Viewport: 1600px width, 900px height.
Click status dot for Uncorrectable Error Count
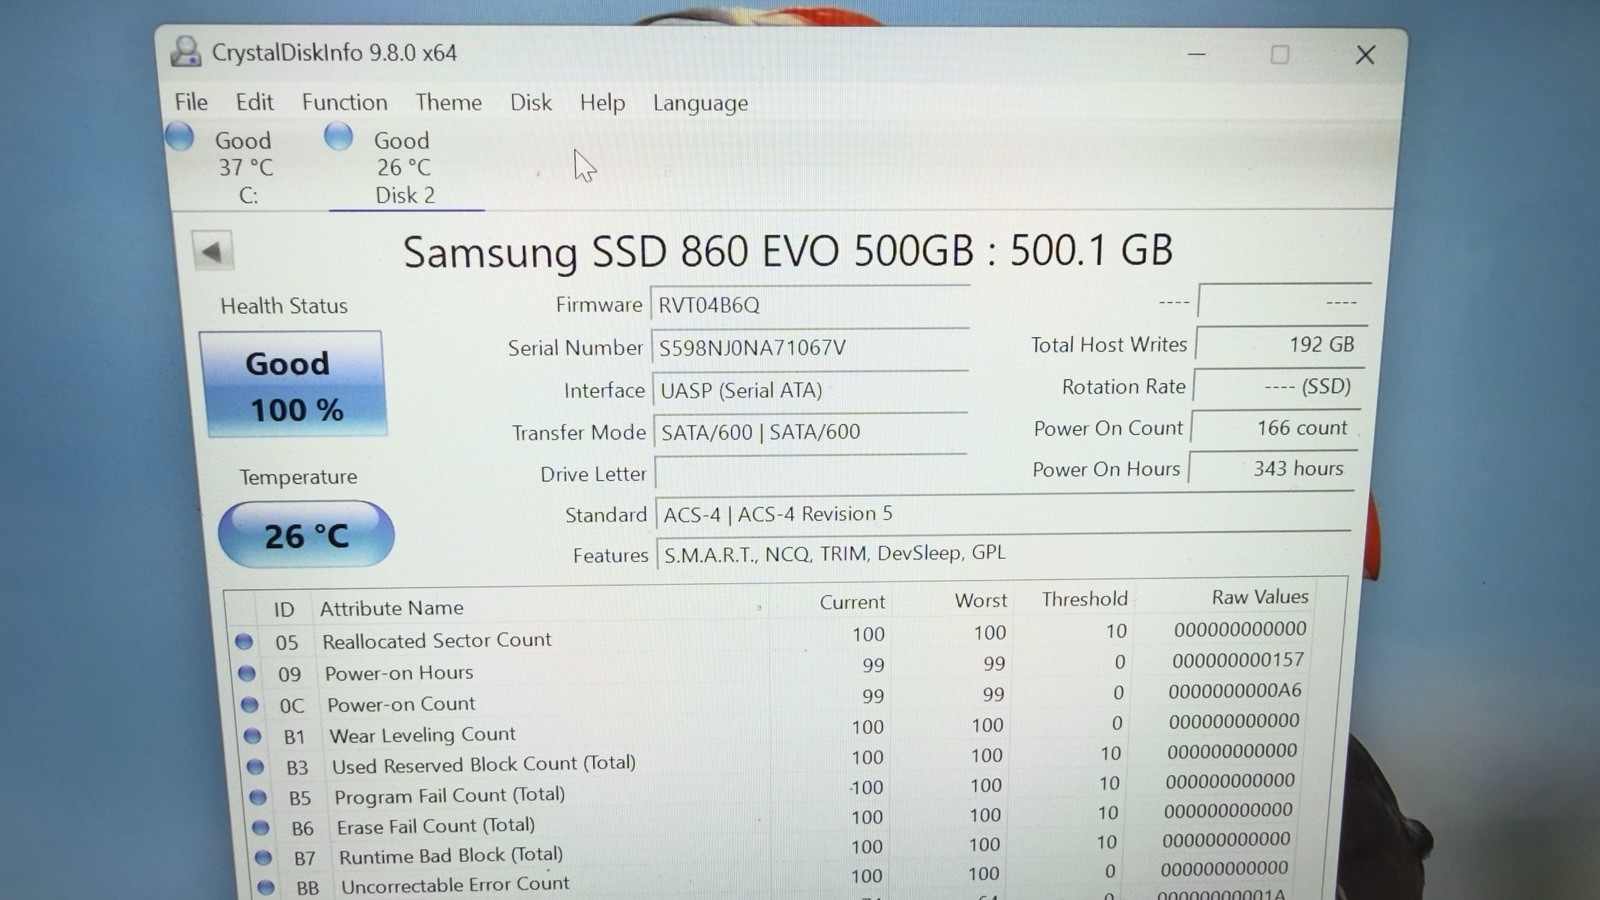pos(266,886)
